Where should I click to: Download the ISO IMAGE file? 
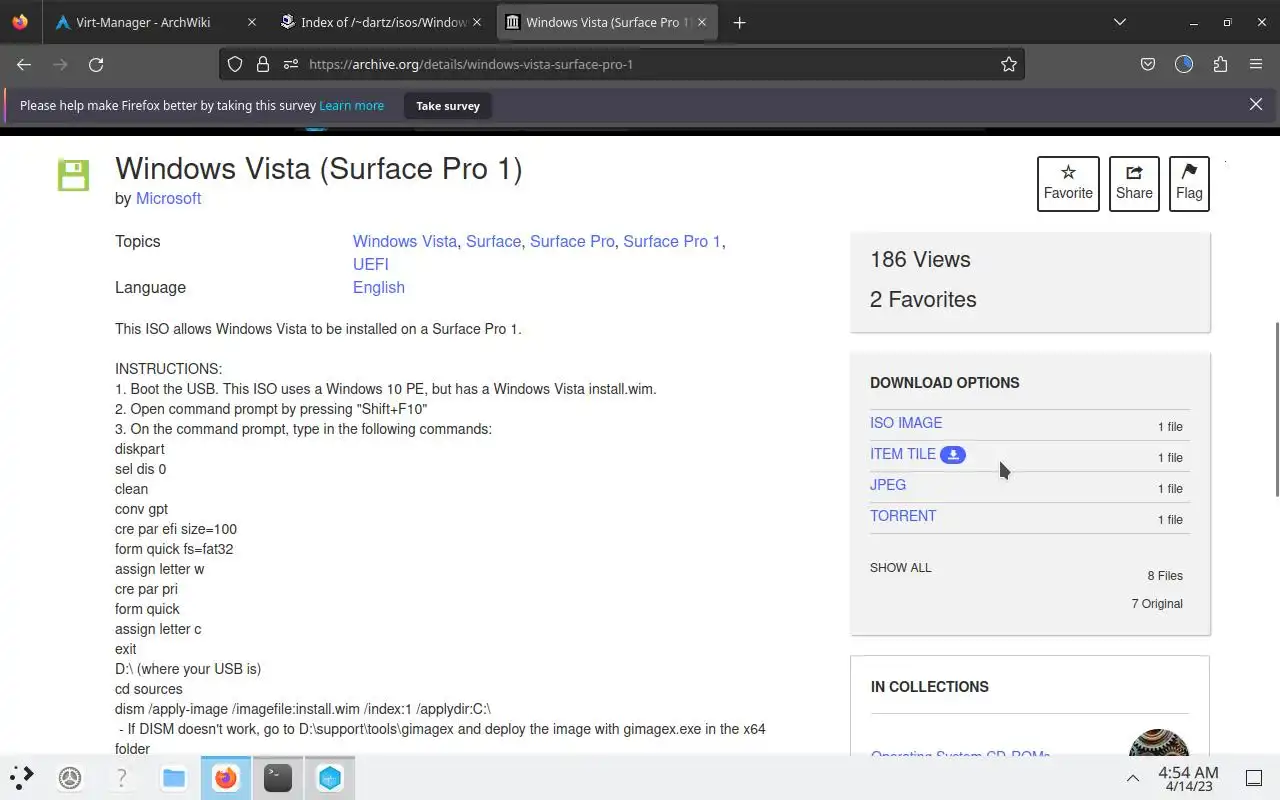(x=906, y=423)
